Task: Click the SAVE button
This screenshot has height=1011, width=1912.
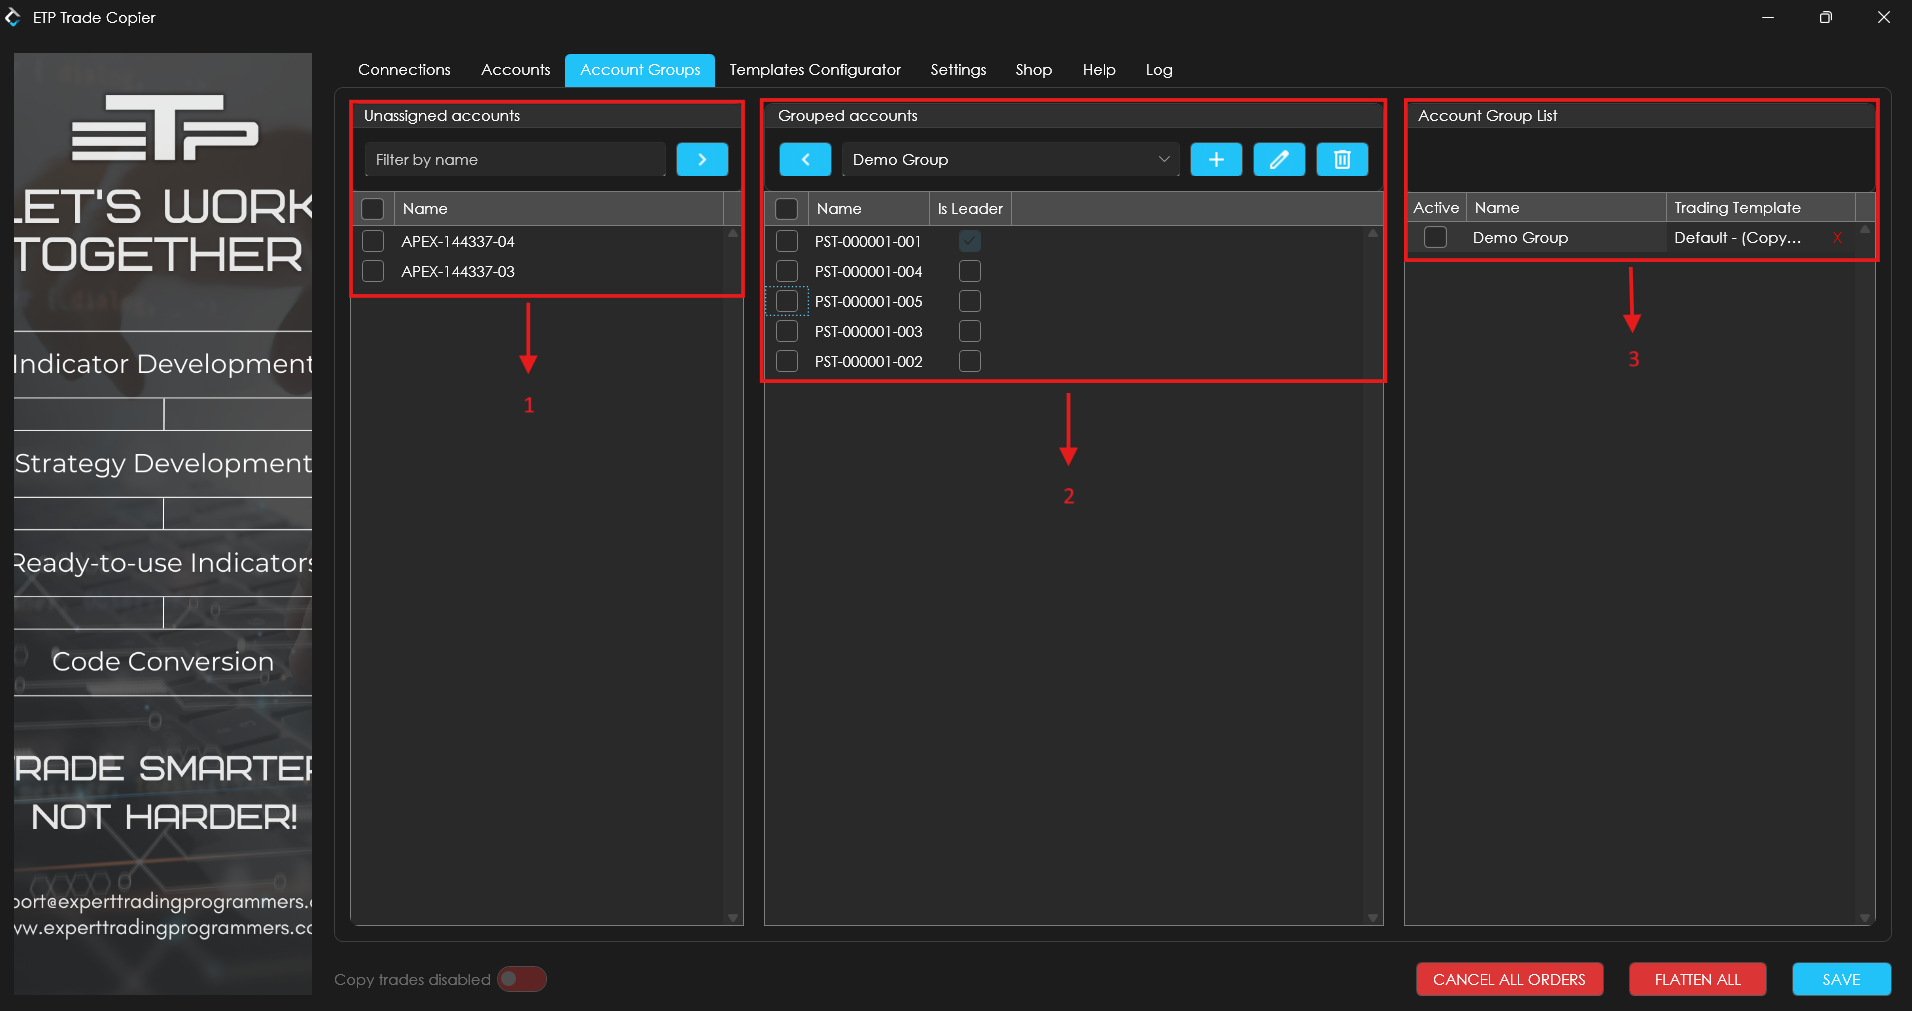Action: click(x=1840, y=979)
